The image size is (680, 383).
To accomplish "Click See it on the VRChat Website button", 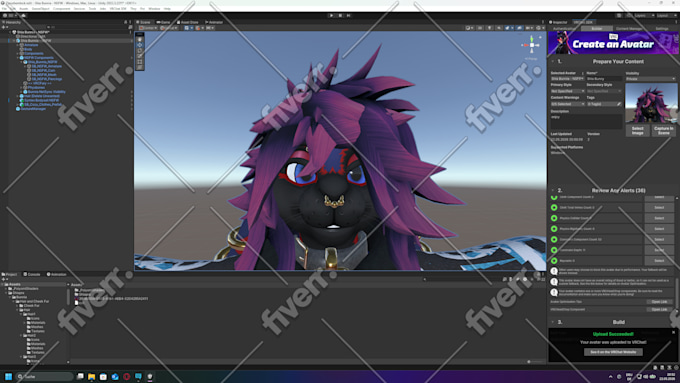I will point(613,352).
